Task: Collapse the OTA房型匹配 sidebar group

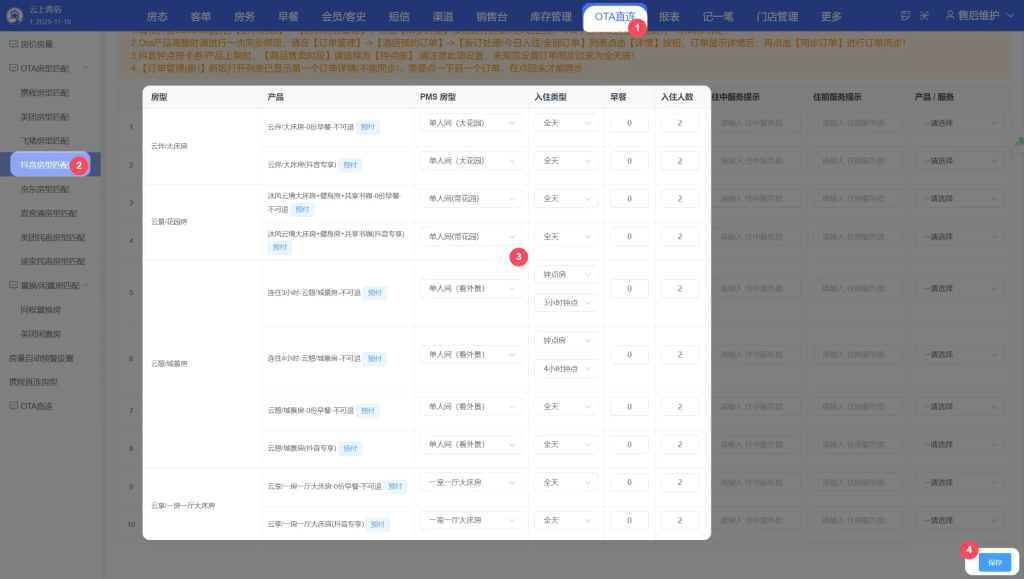Action: [x=85, y=68]
